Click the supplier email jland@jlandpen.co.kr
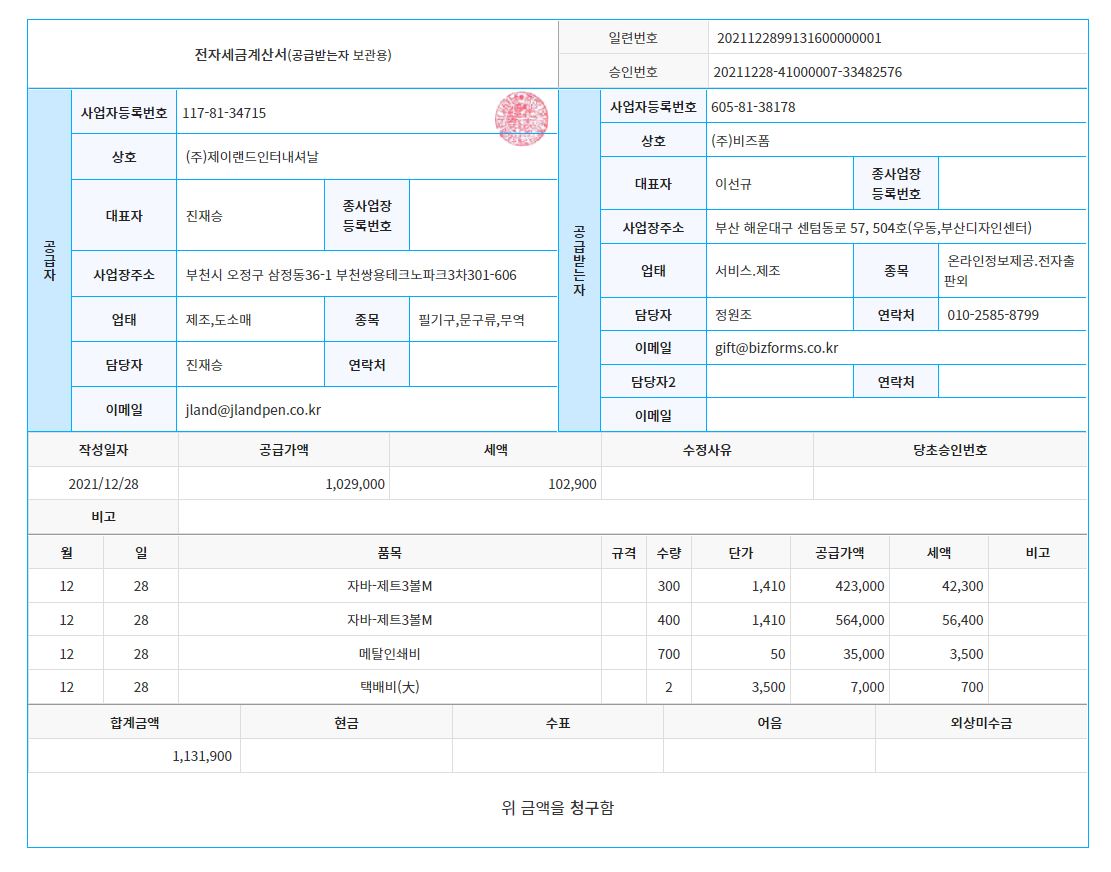The width and height of the screenshot is (1111, 872). 253,410
